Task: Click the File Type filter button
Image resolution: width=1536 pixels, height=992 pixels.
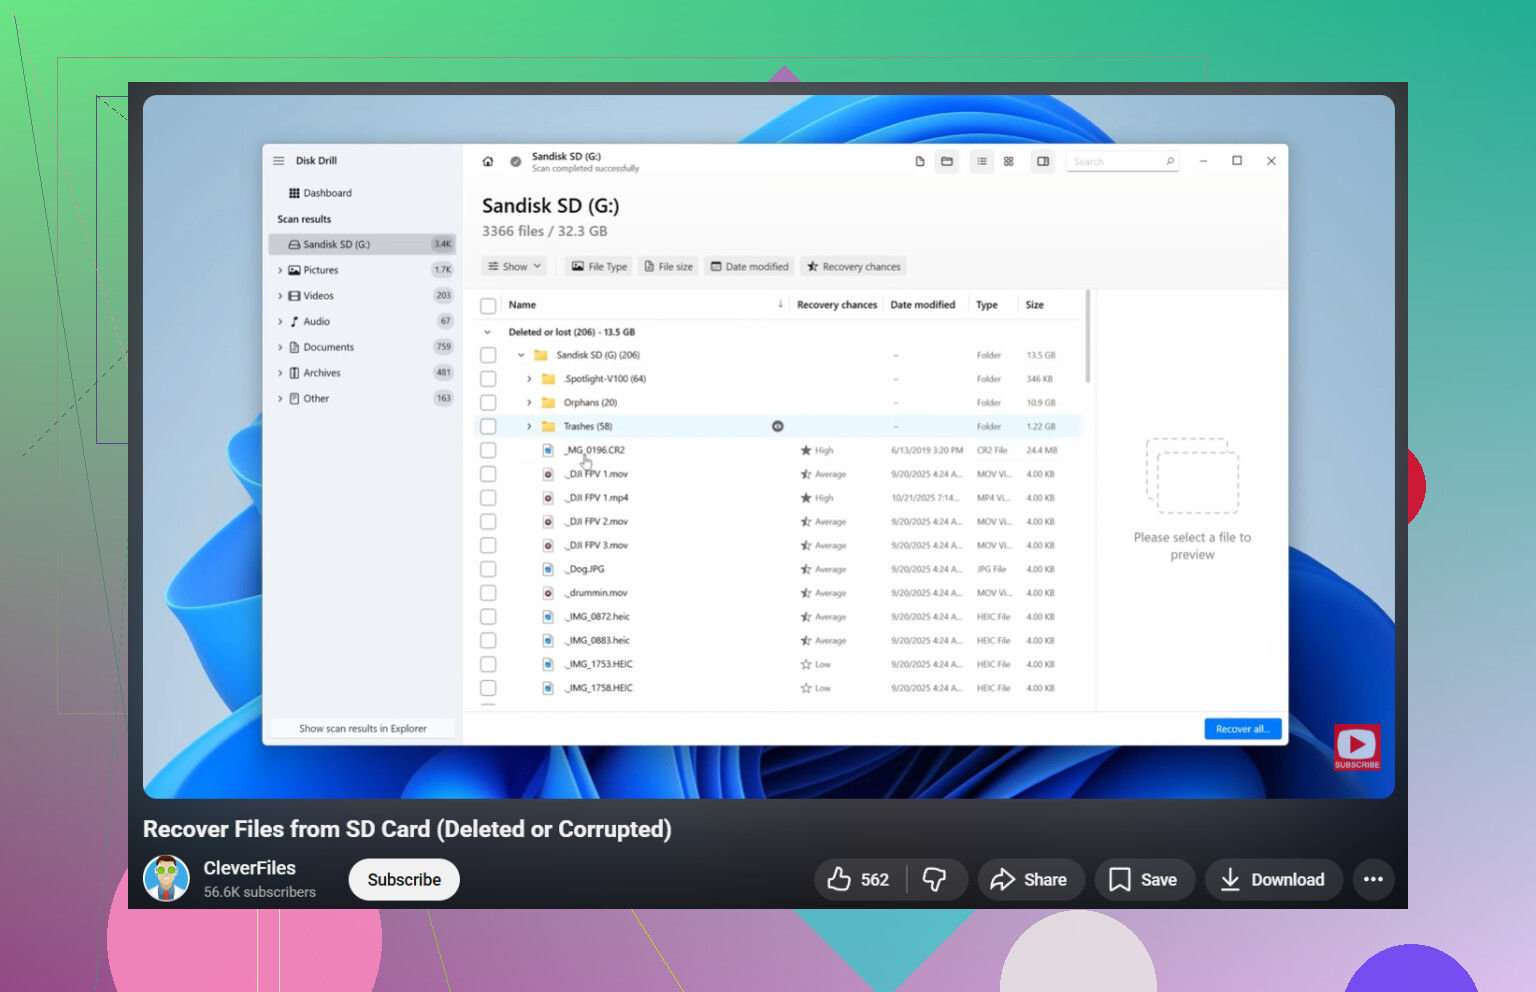Action: tap(599, 267)
